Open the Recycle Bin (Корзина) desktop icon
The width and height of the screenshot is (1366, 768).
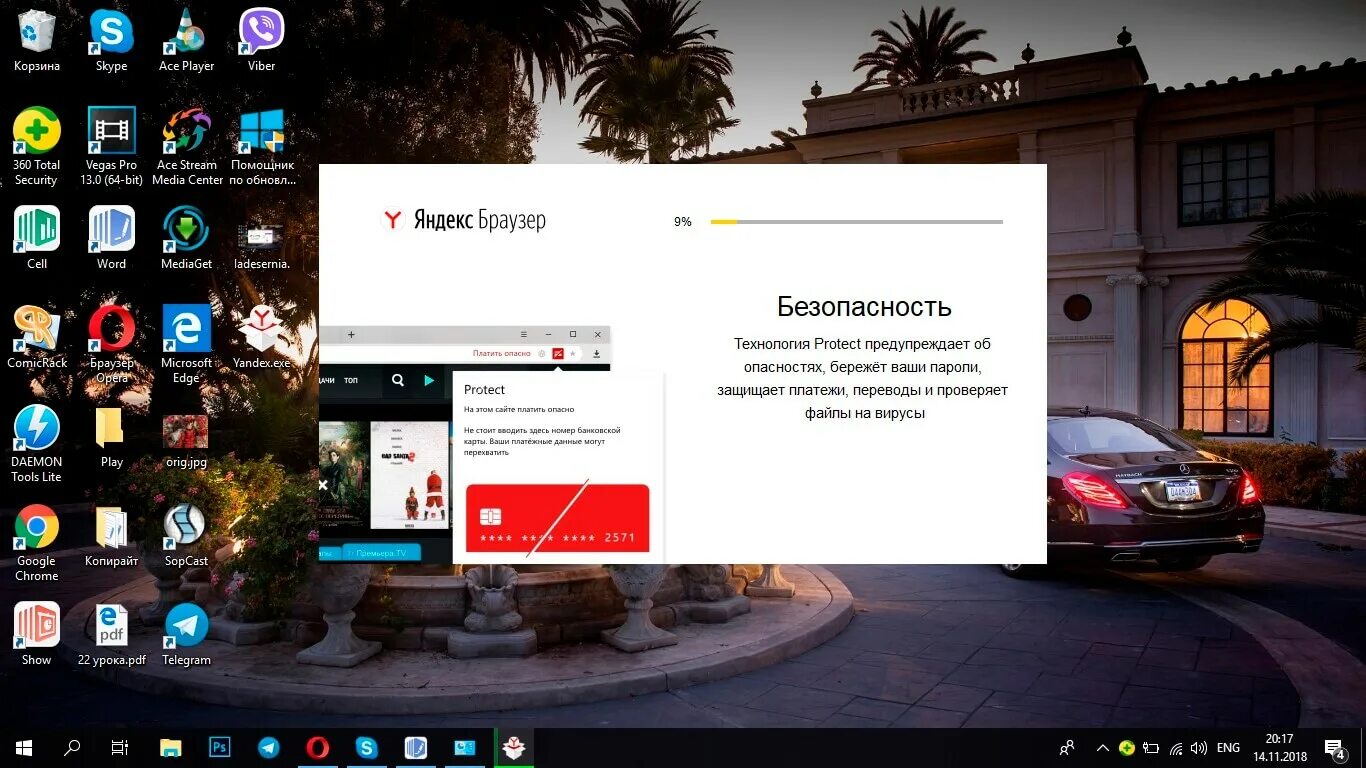click(37, 40)
